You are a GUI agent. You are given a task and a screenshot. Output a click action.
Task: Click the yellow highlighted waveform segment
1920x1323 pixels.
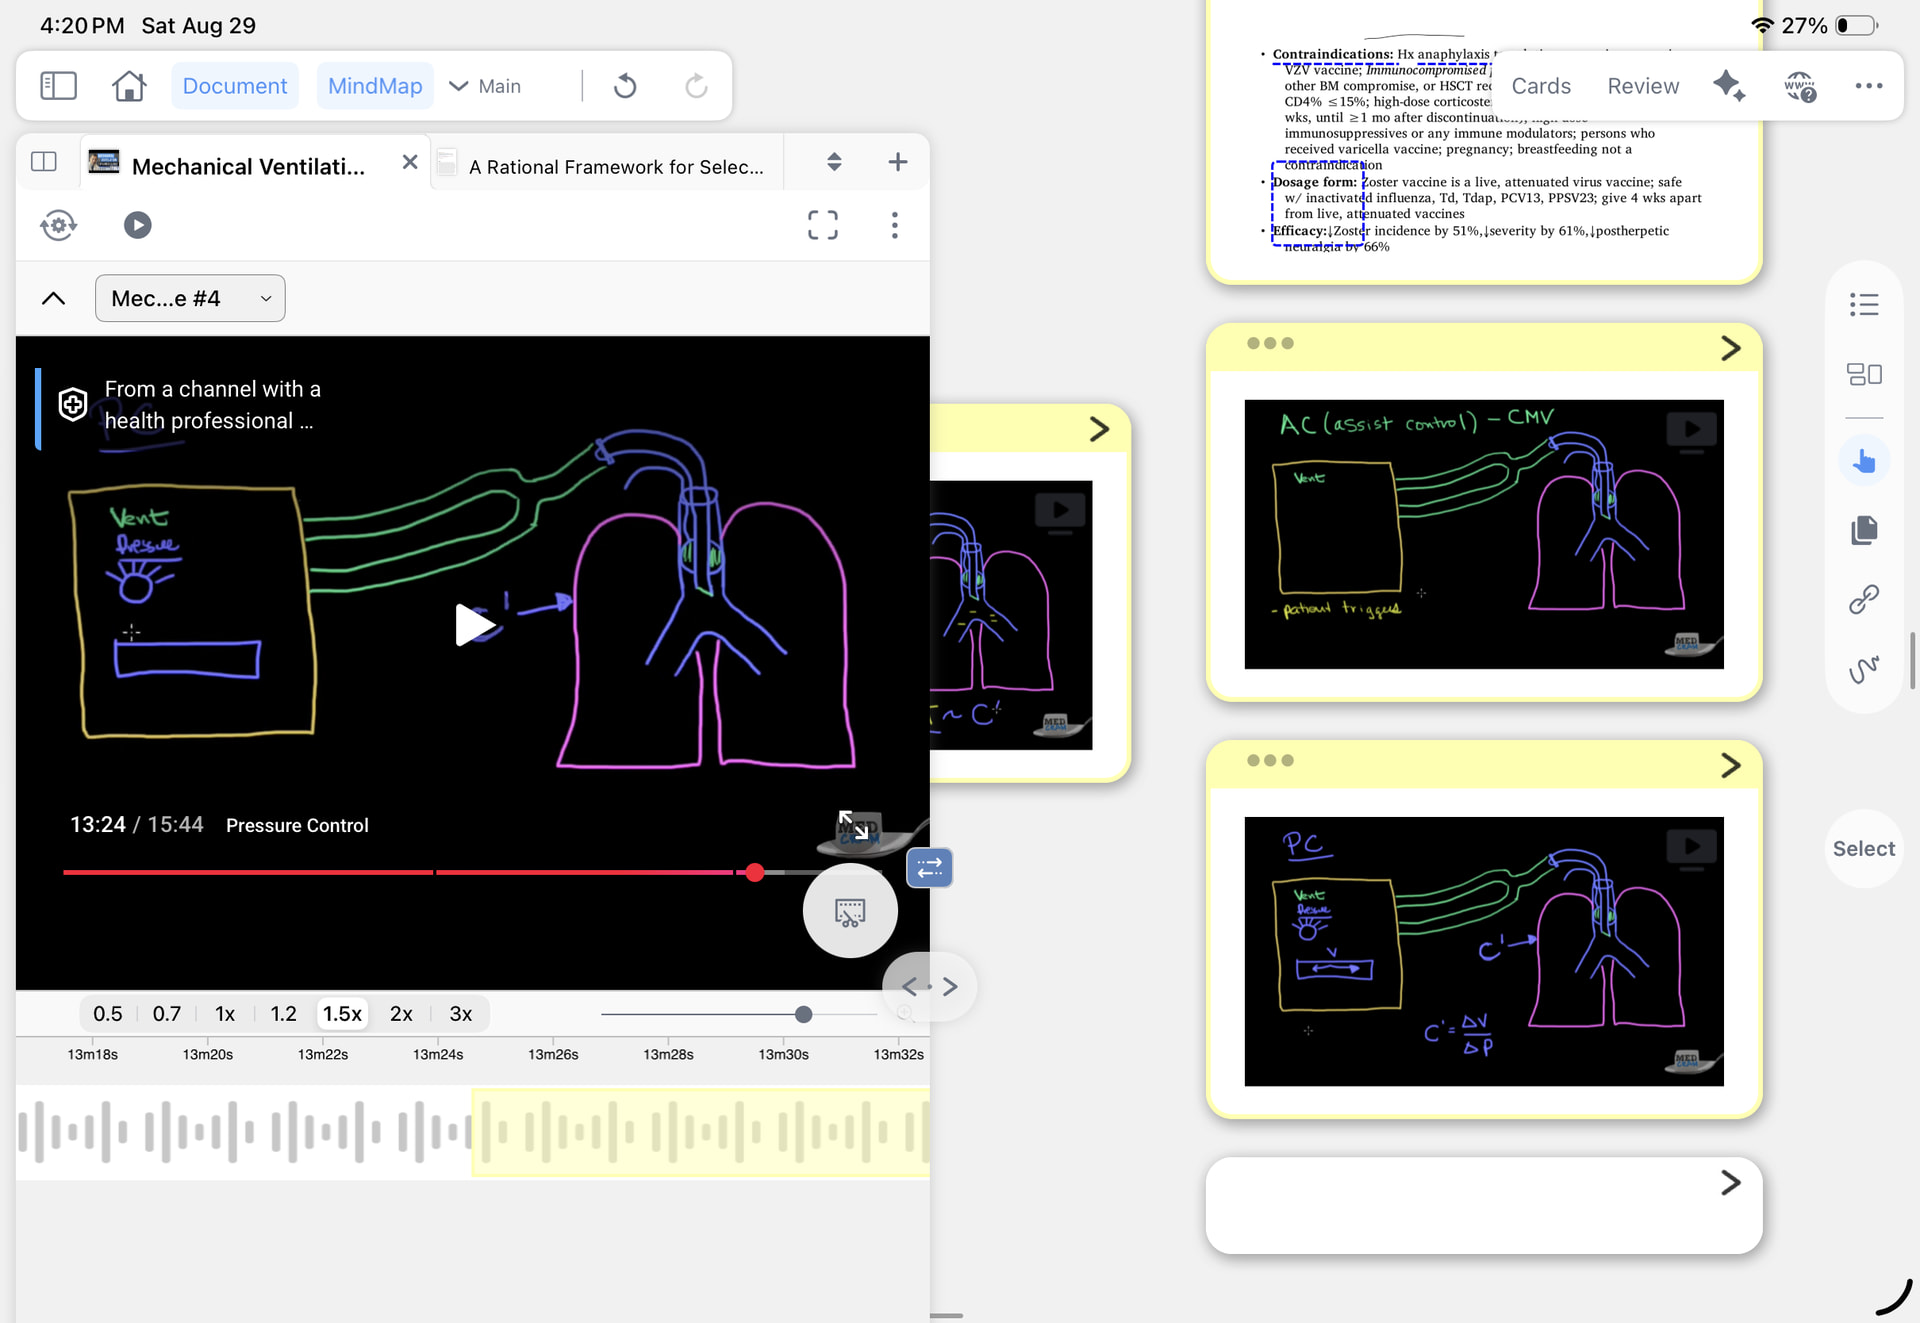point(700,1132)
